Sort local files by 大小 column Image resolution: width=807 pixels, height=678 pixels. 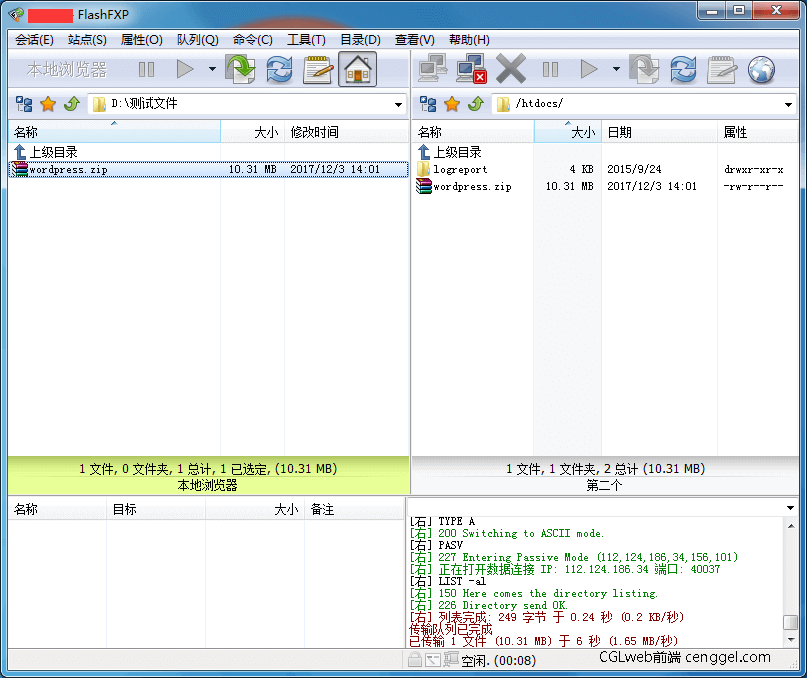coord(252,132)
